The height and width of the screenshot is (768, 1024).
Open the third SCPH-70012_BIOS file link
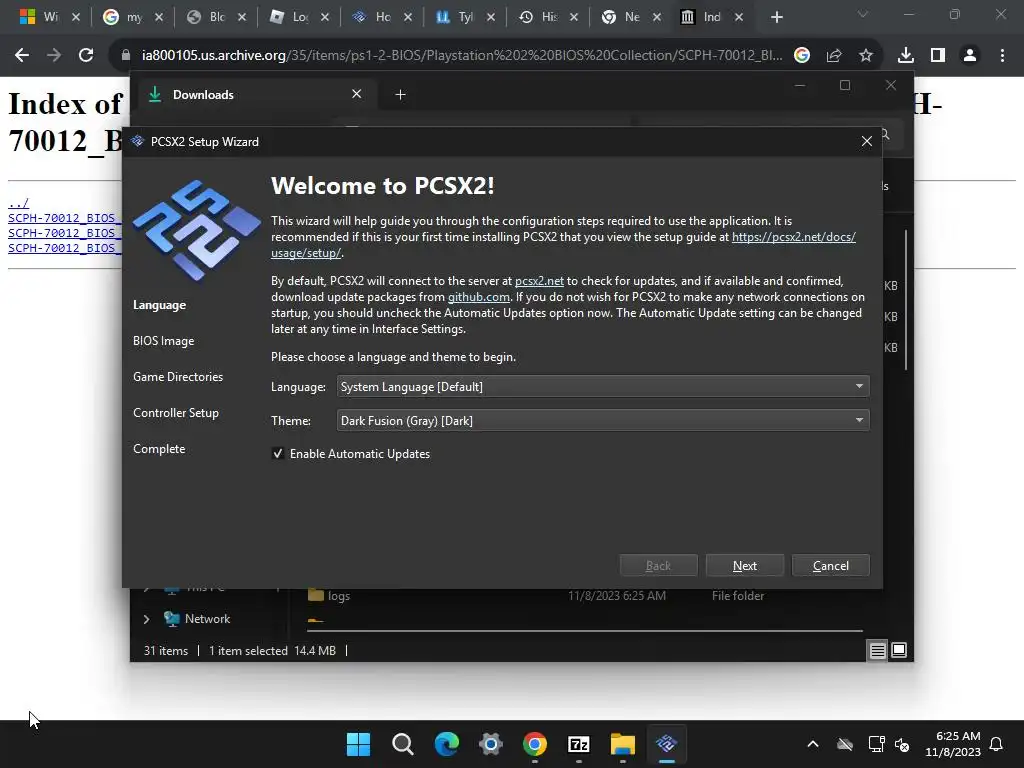[65, 248]
